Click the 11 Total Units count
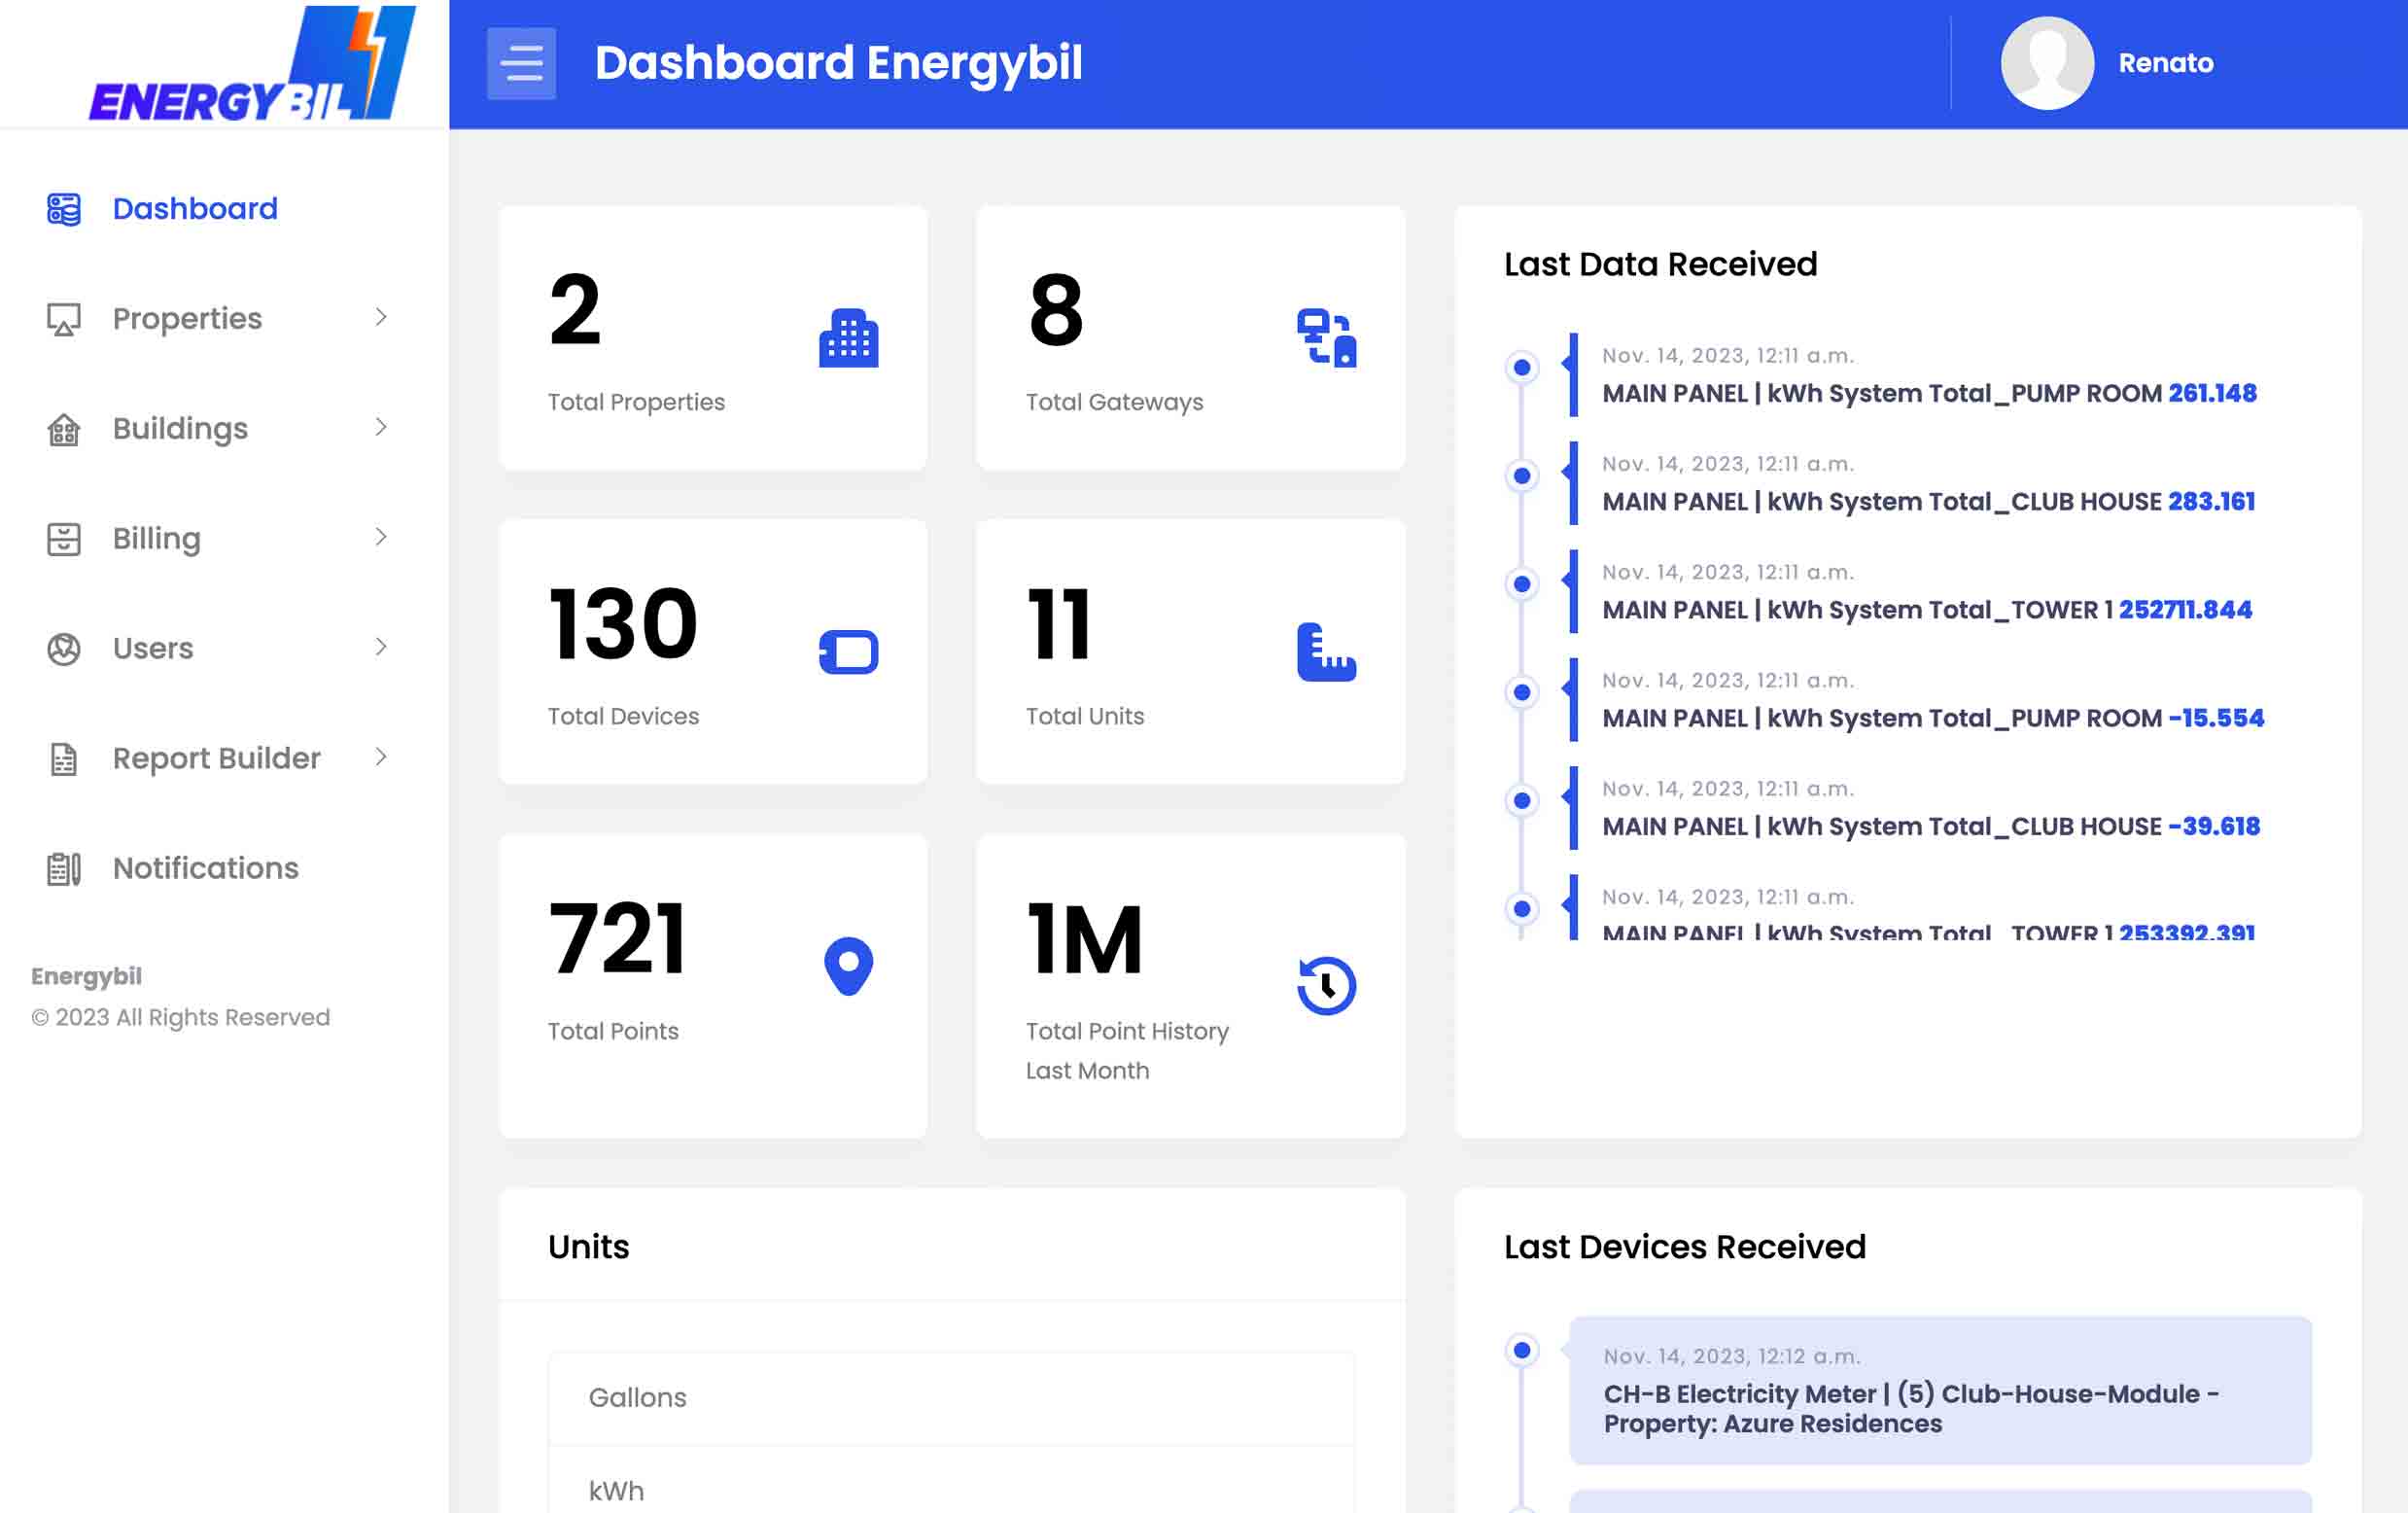 (1058, 625)
